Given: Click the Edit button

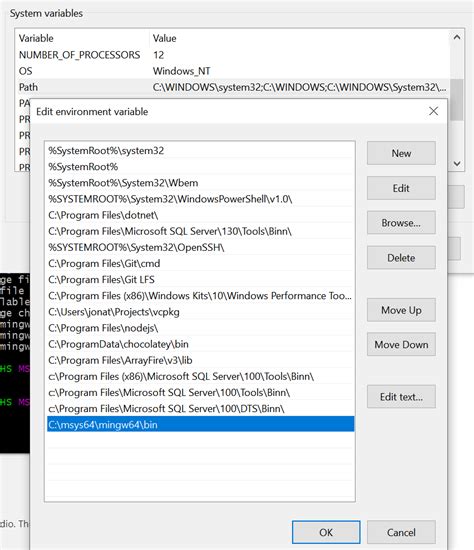Looking at the screenshot, I should tap(401, 188).
